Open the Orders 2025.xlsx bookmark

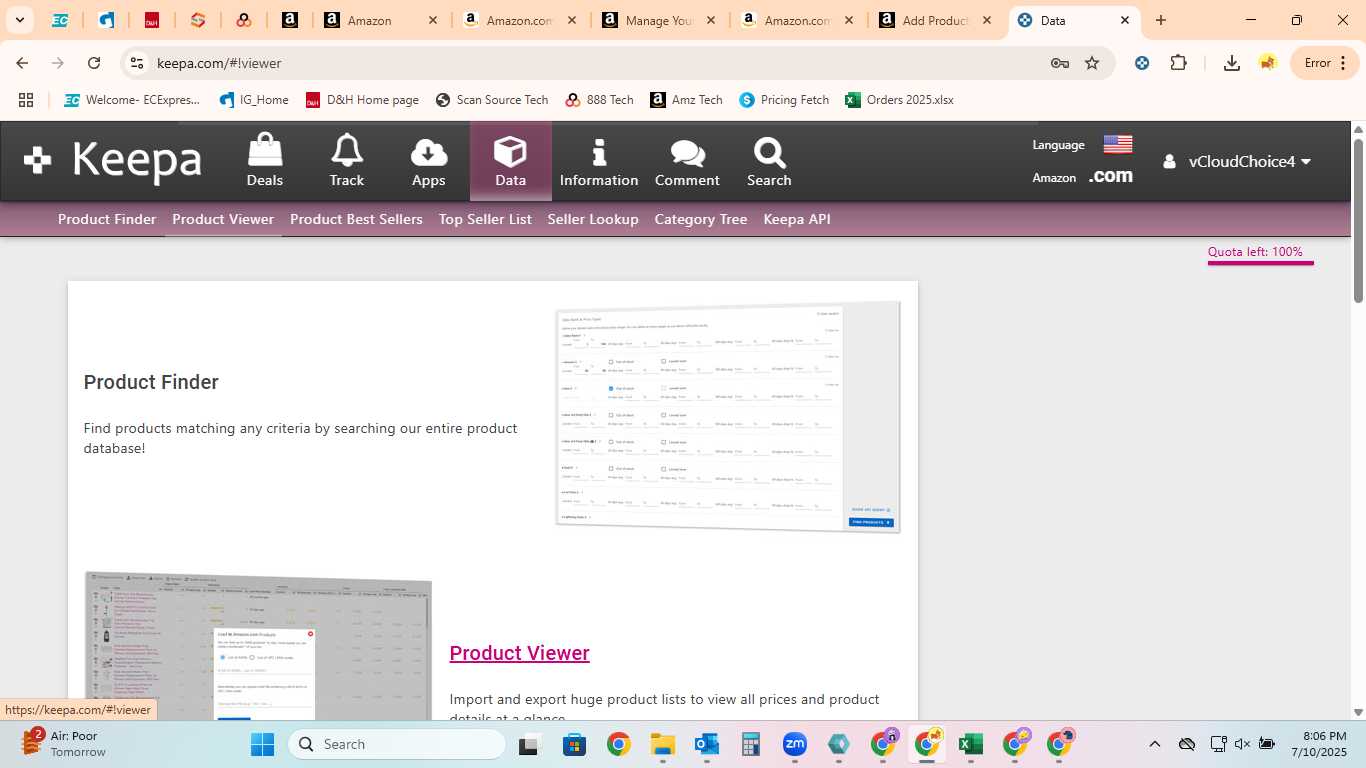point(899,100)
